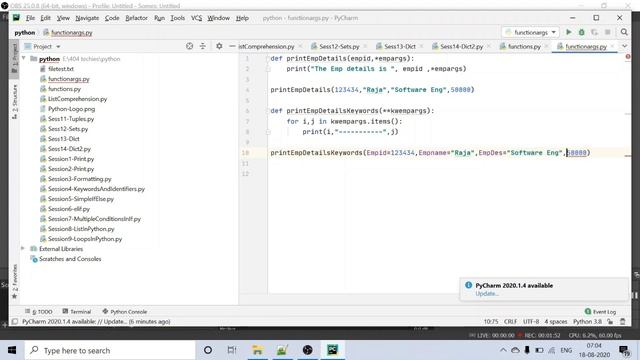This screenshot has height=360, width=640.
Task: Close the Sess12-Sets.py editor tab
Action: click(x=365, y=47)
